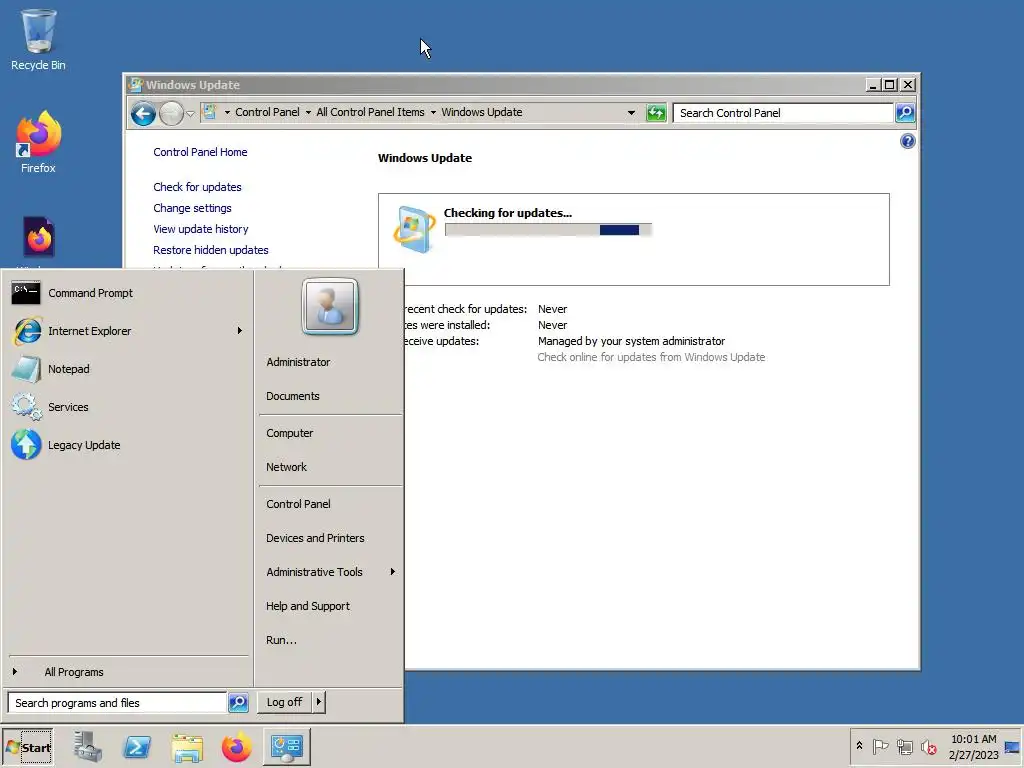Open the Log off options arrow
1024x768 pixels.
[x=318, y=702]
